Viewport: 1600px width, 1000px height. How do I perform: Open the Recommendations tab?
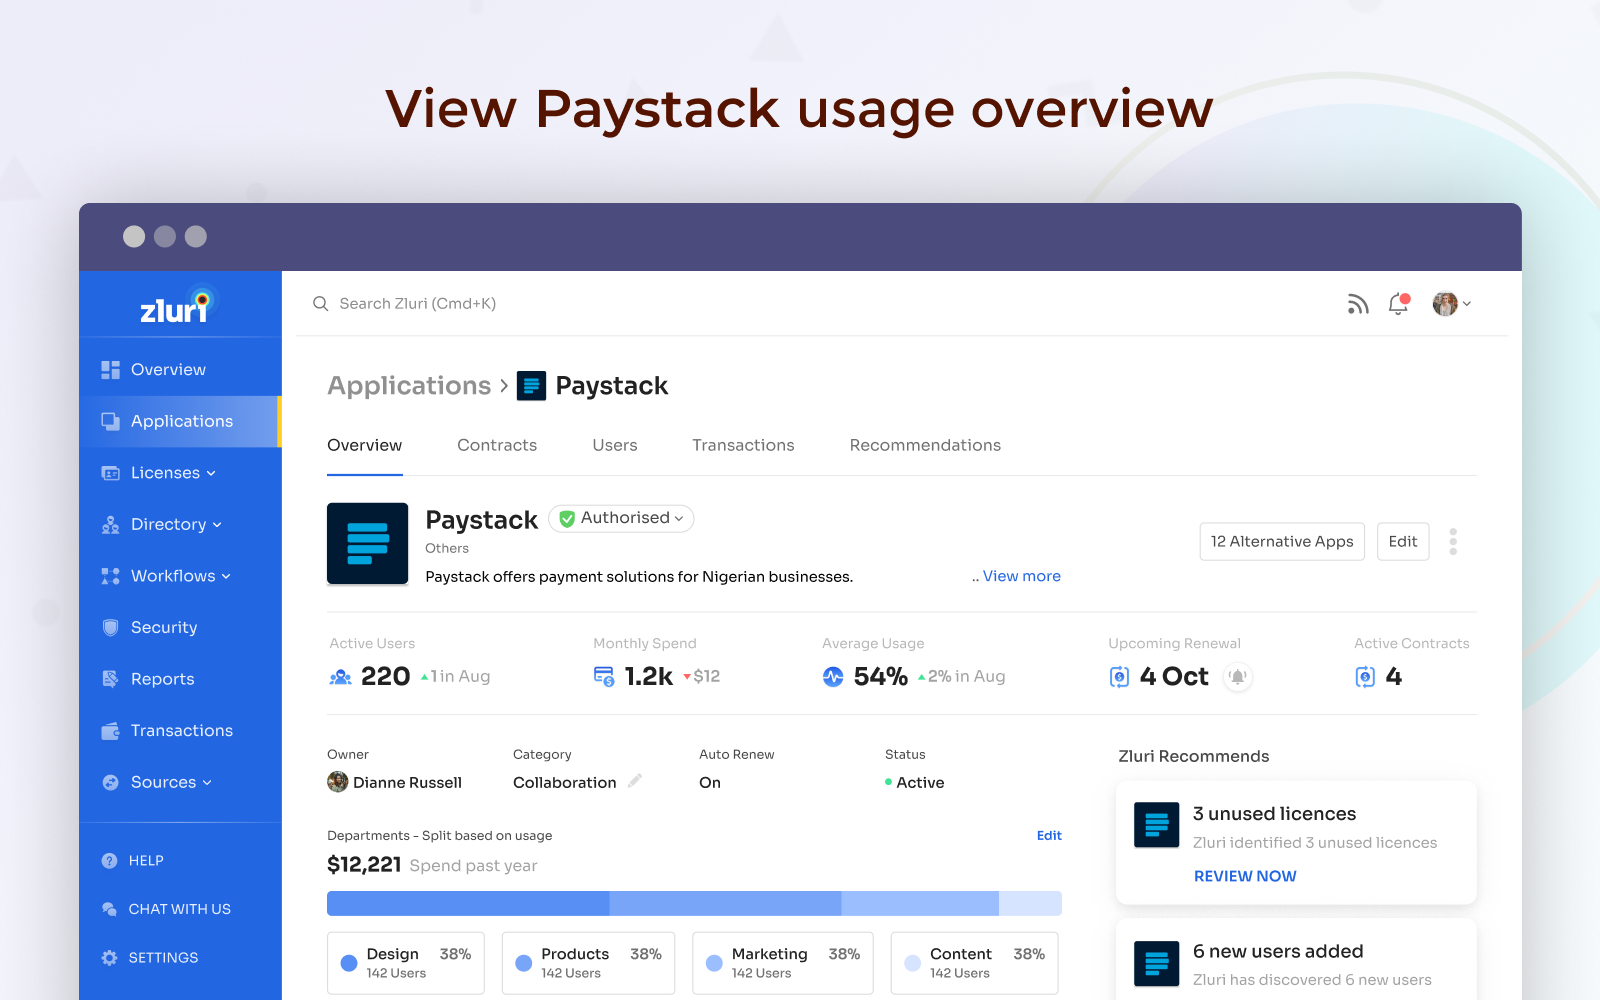(x=925, y=446)
